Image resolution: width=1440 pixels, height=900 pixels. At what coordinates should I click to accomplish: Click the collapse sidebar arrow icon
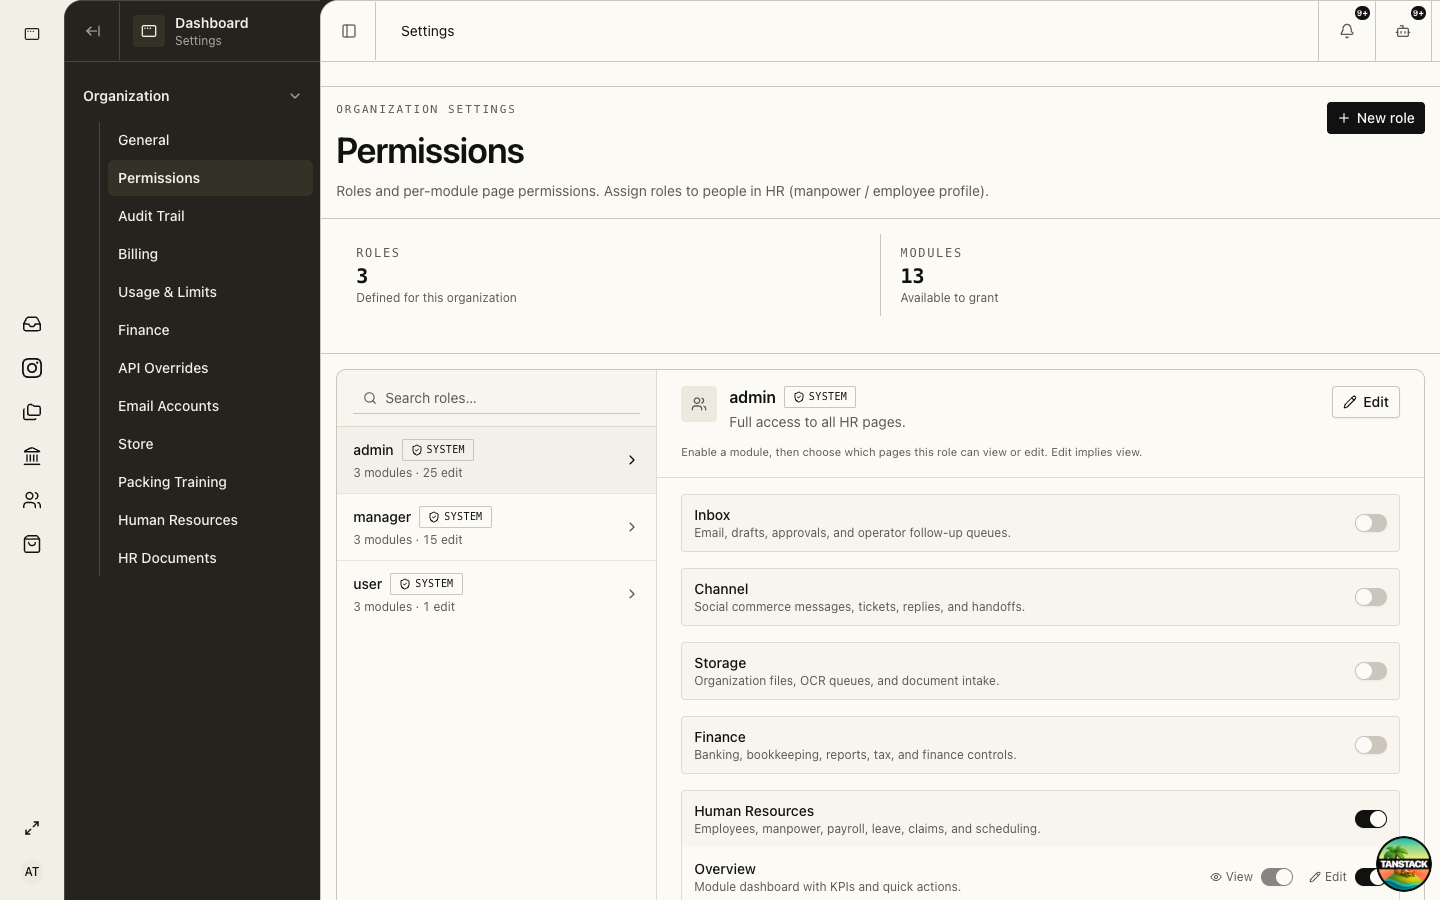tap(93, 31)
